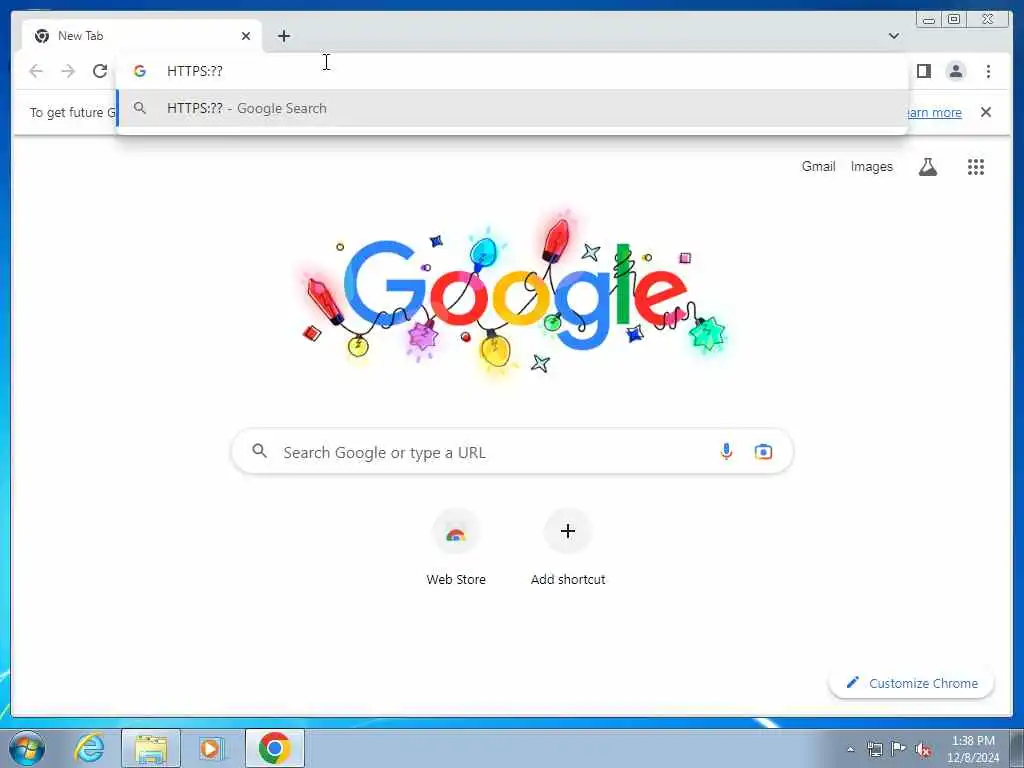
Task: Click into the address bar text HTTPS:??
Action: [x=195, y=71]
